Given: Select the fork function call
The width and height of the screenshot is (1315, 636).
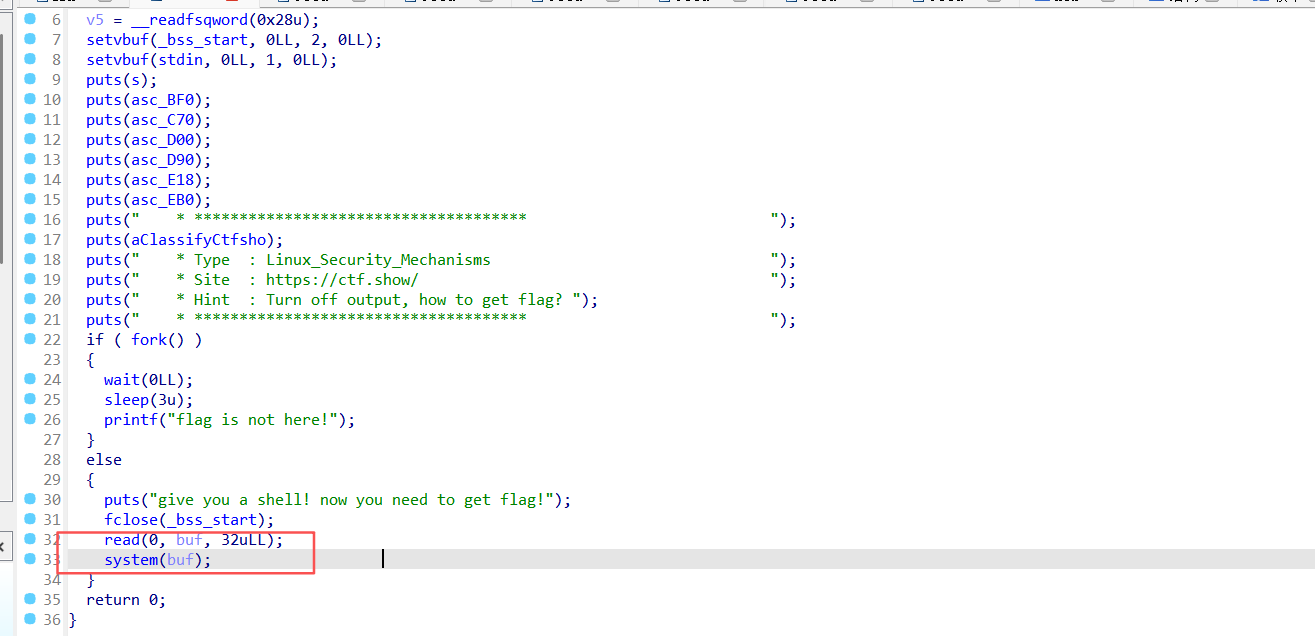Looking at the screenshot, I should click(x=148, y=340).
